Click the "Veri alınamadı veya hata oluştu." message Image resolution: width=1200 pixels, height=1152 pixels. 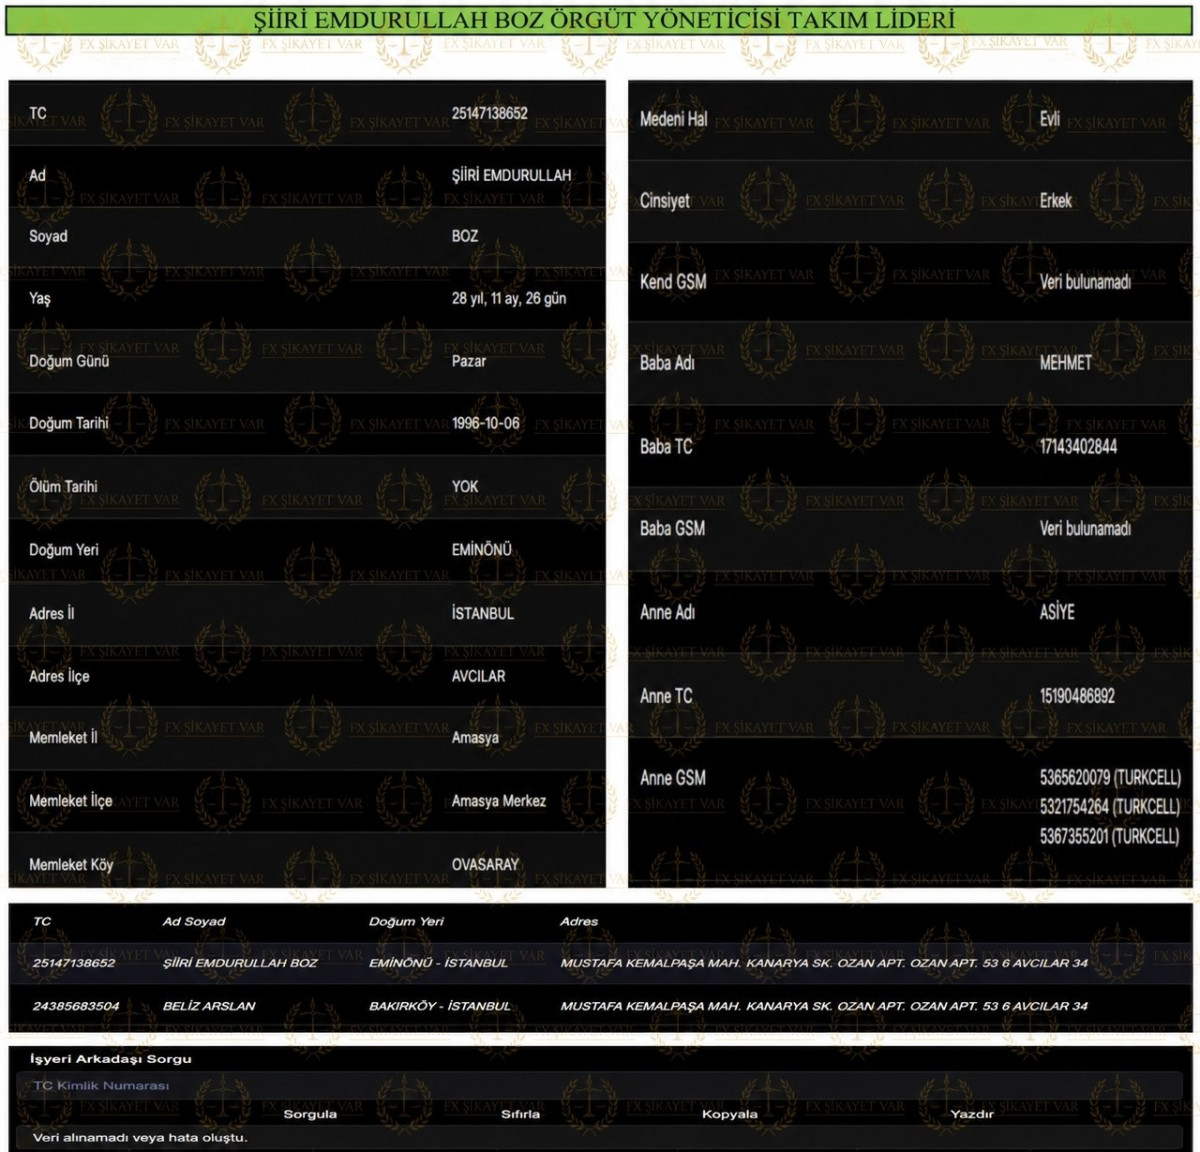click(140, 1137)
